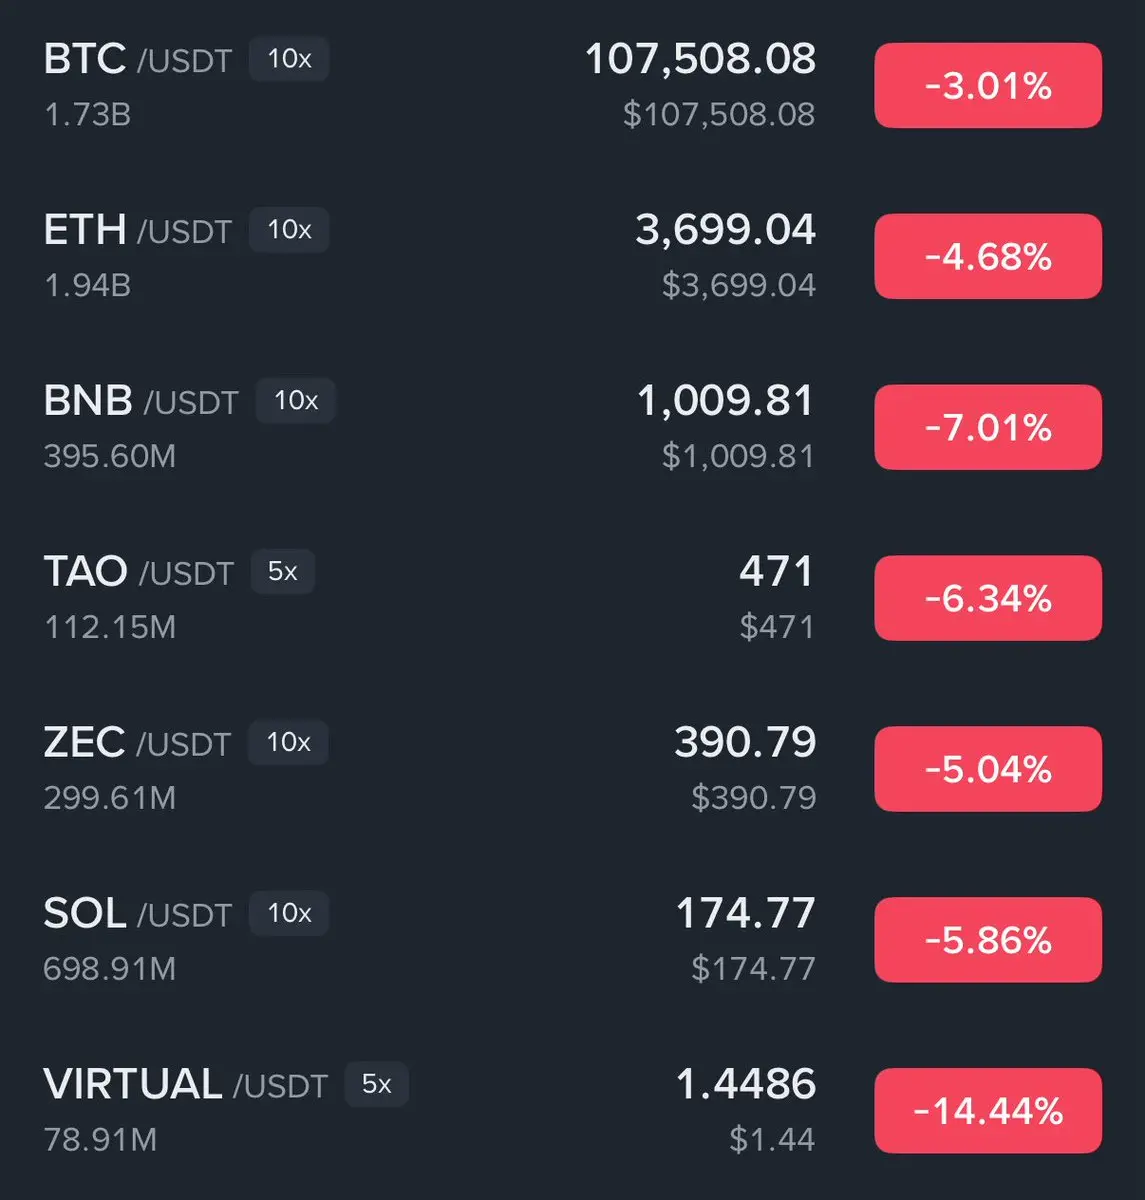Tap the -4.68% change badge for ETH
This screenshot has height=1200, width=1145.
coord(988,256)
